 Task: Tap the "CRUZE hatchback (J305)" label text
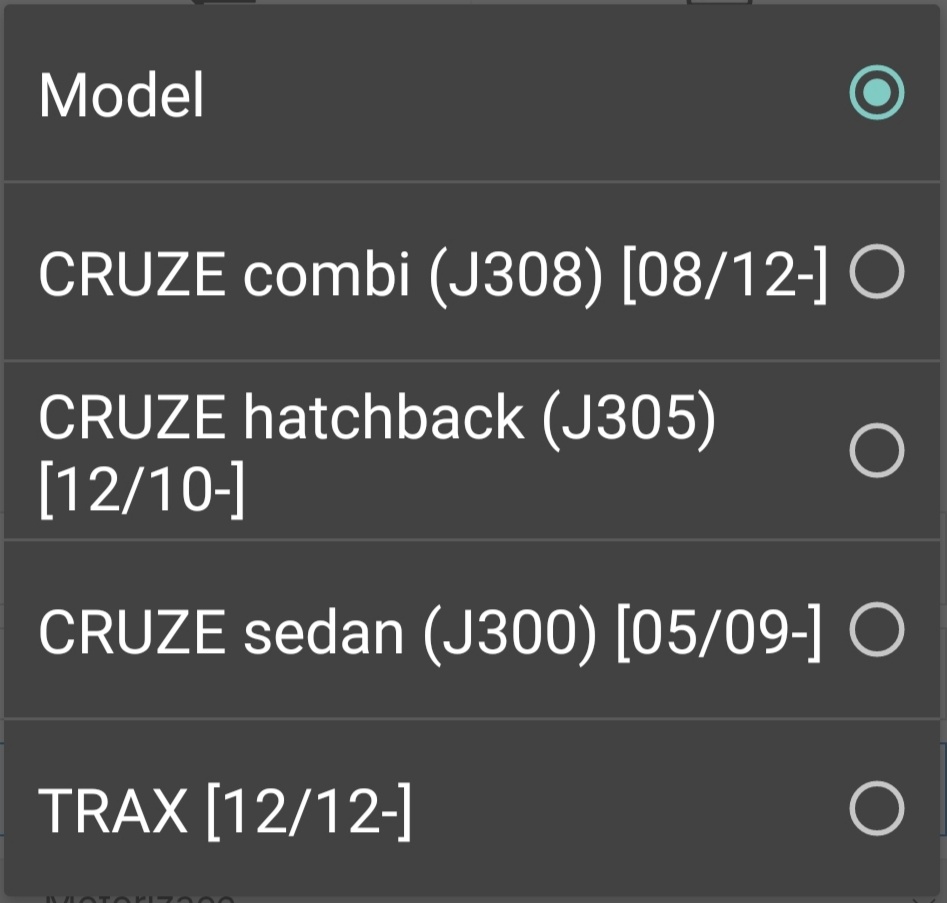point(377,419)
